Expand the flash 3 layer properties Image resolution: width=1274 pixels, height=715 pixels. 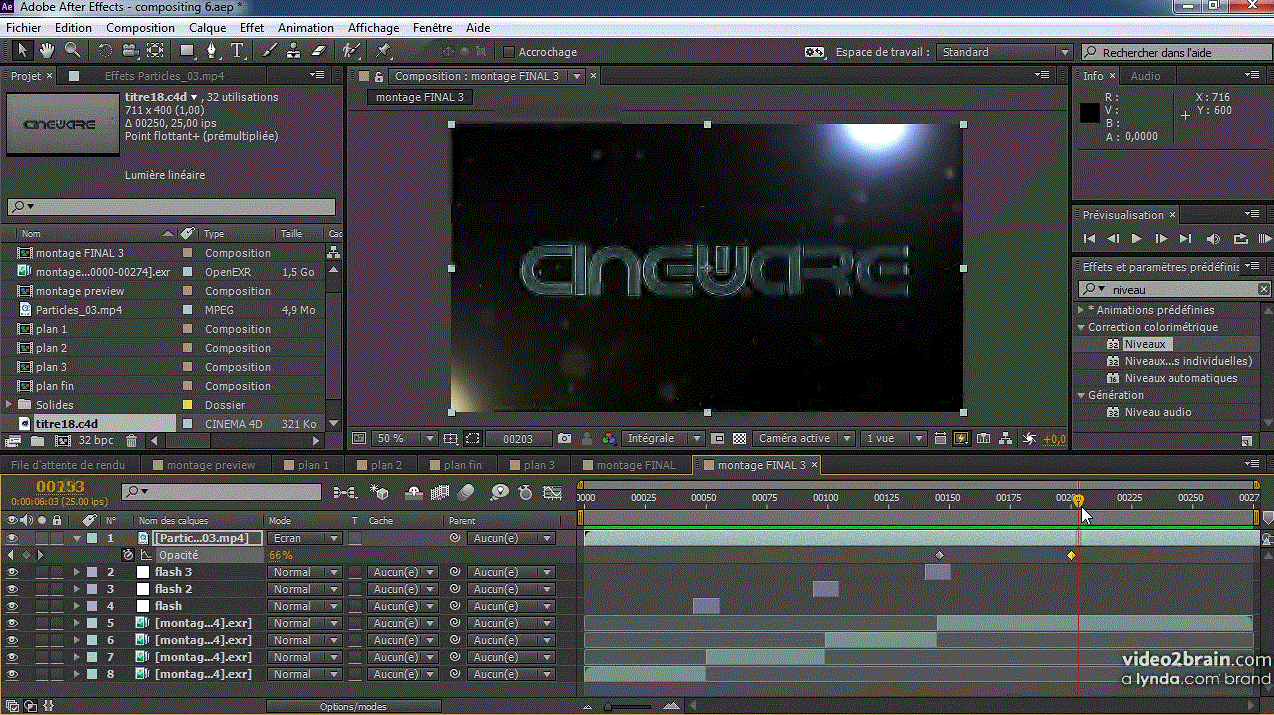pos(77,572)
